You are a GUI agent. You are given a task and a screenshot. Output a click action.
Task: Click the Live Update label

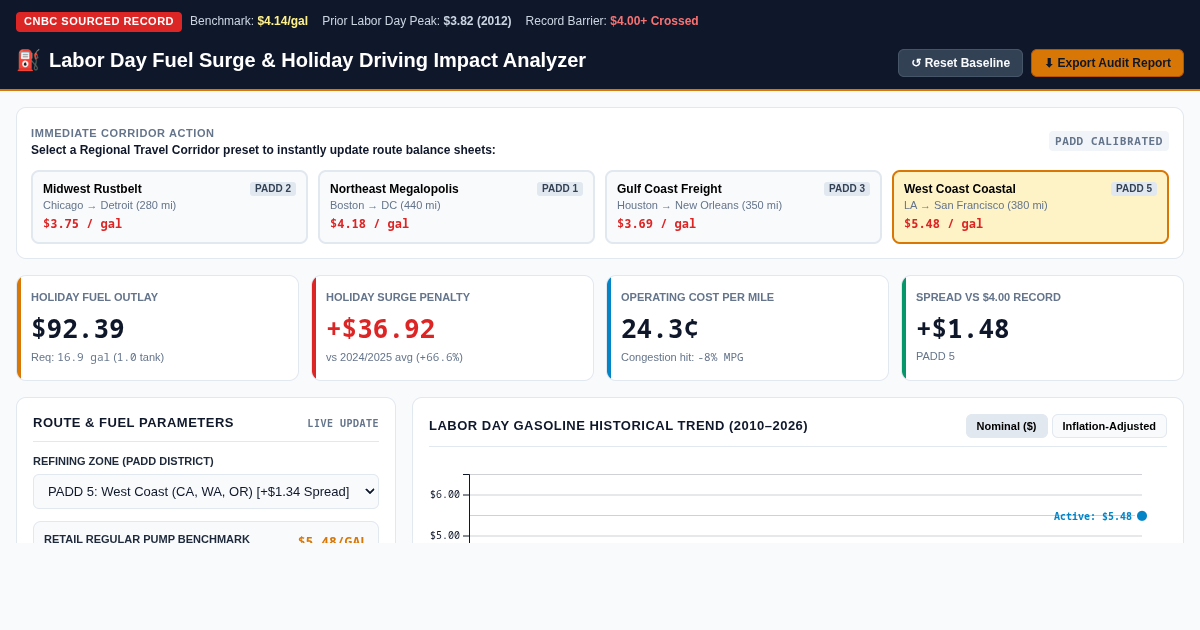[343, 424]
